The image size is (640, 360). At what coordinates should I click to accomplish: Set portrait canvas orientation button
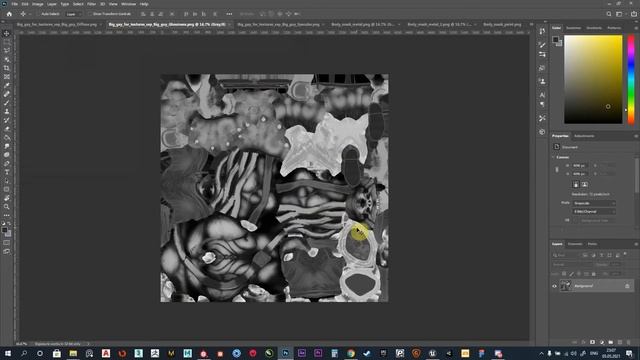pos(576,184)
